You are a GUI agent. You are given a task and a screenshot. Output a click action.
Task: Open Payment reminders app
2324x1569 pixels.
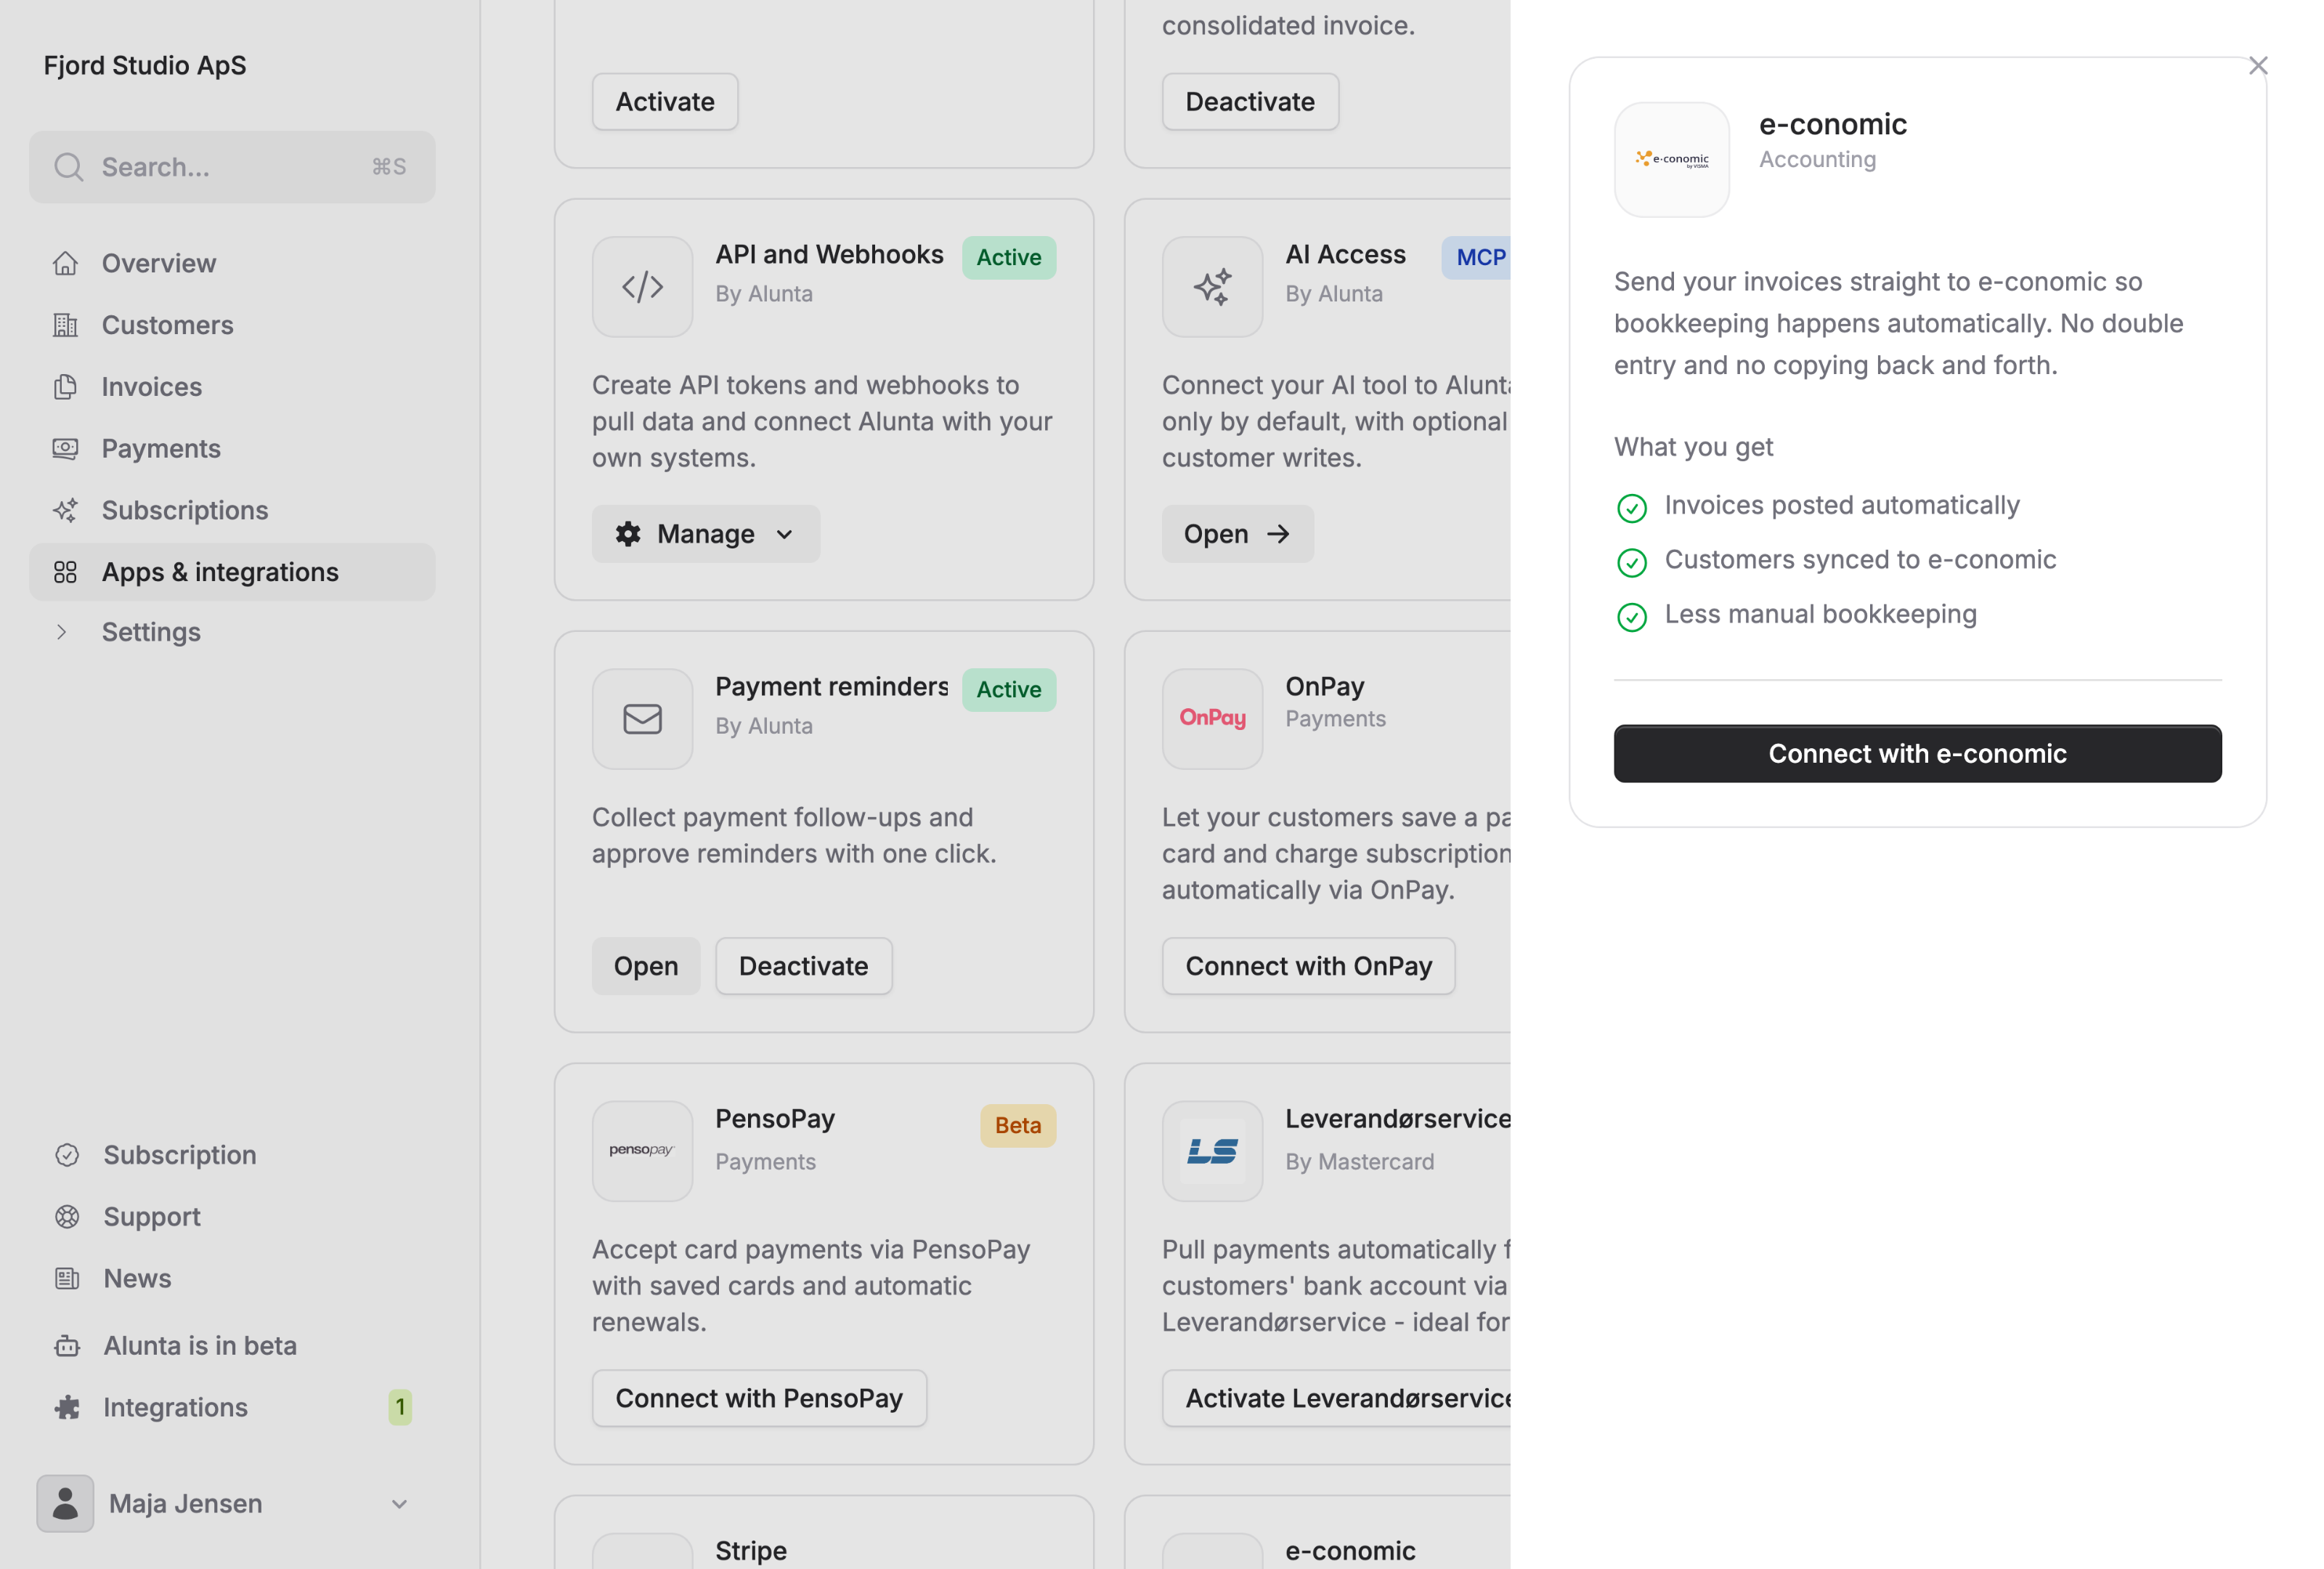pyautogui.click(x=646, y=966)
